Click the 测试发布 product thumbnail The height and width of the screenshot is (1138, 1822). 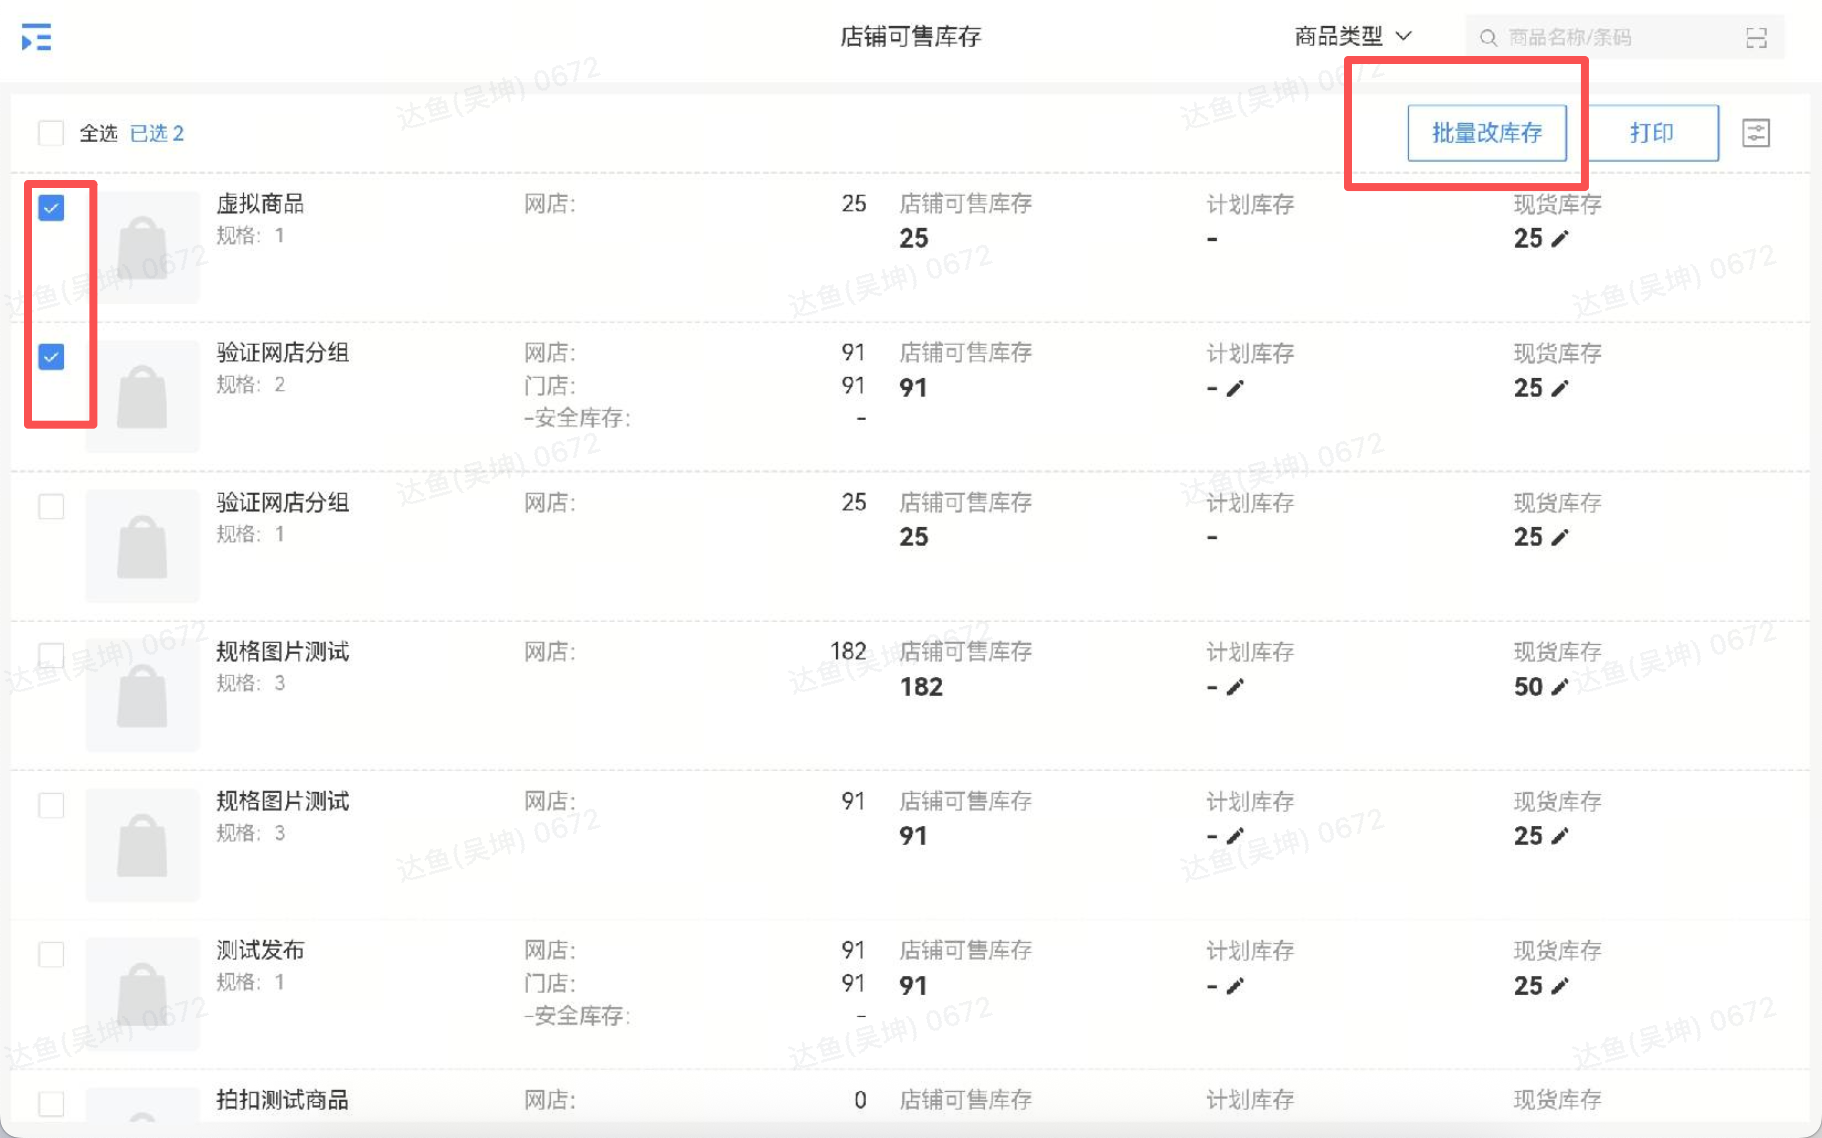[142, 994]
